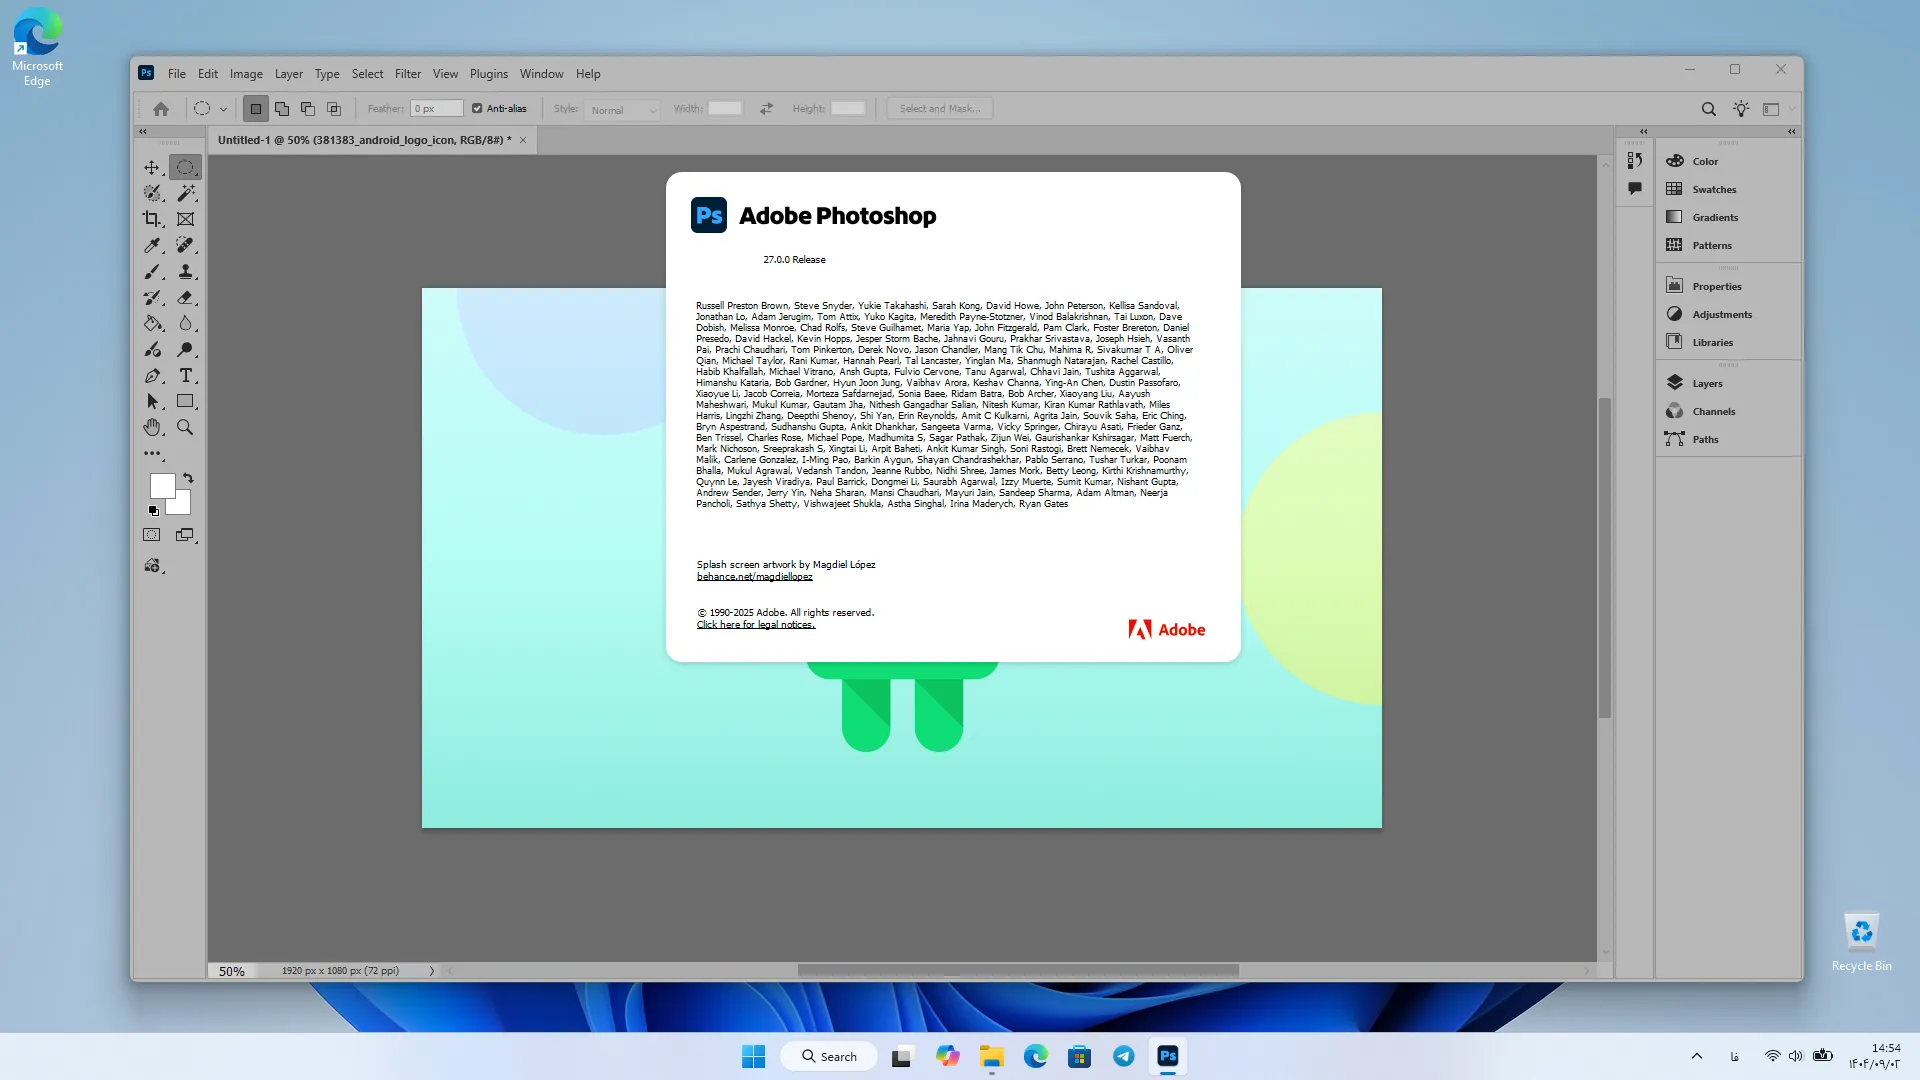
Task: Select the Move tool
Action: click(x=152, y=167)
